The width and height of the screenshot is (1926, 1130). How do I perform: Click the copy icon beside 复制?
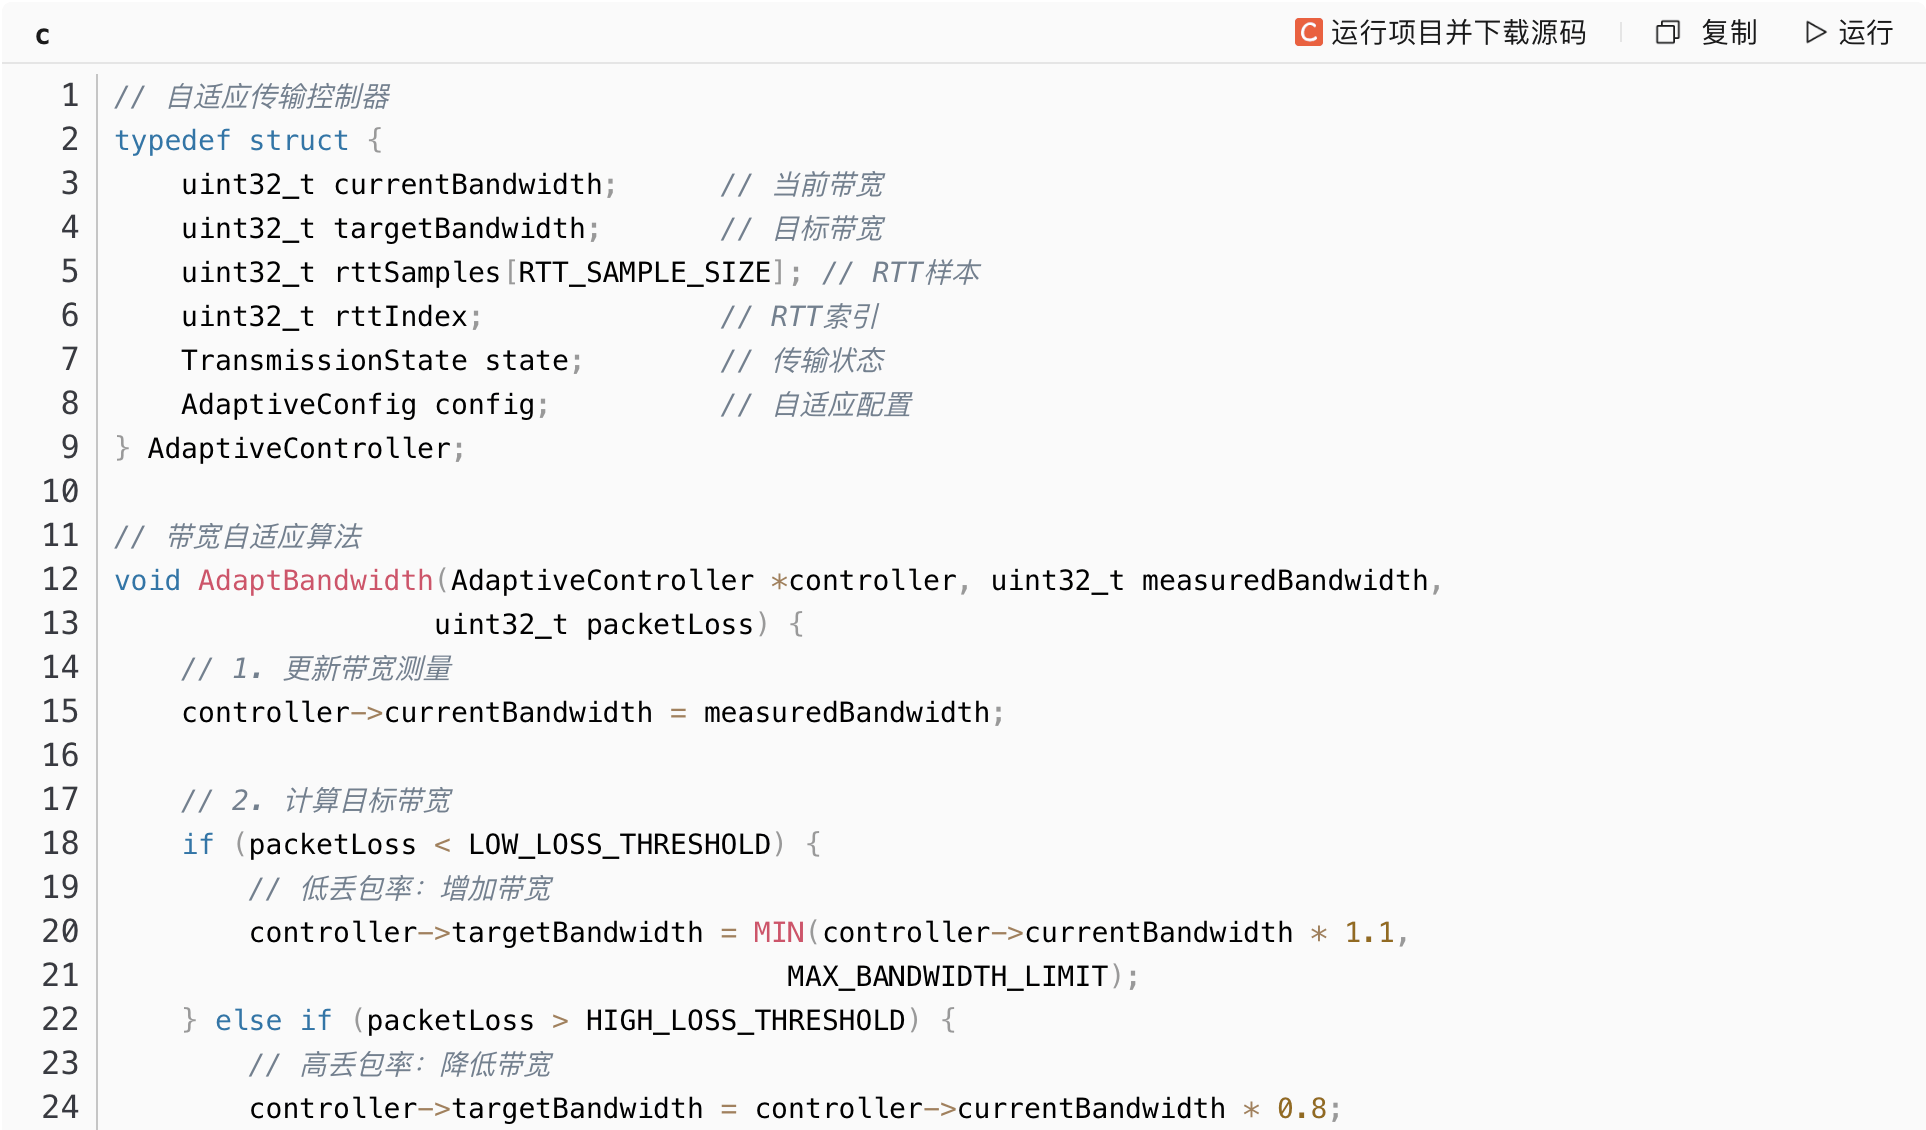1667,33
